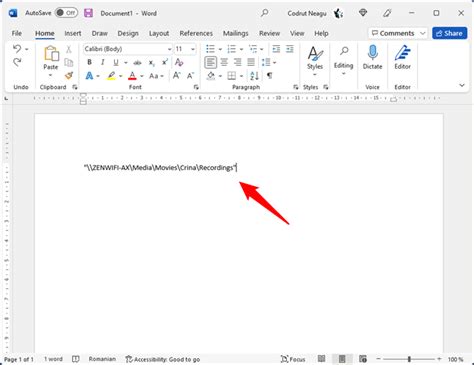This screenshot has width=474, height=365.
Task: Toggle Show/Hide paragraph marks
Action: point(269,76)
